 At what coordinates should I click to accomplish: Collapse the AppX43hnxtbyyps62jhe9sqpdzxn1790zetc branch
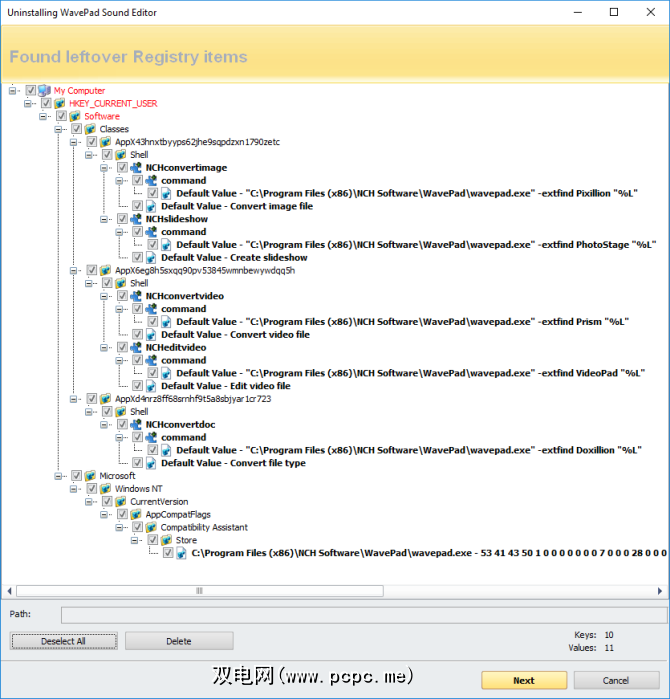[x=74, y=142]
